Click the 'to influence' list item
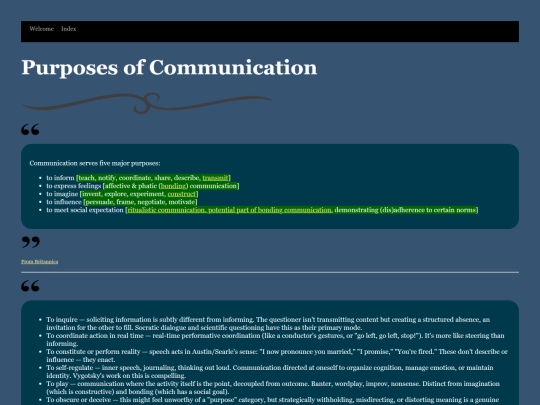Image resolution: width=540 pixels, height=405 pixels. 122,202
